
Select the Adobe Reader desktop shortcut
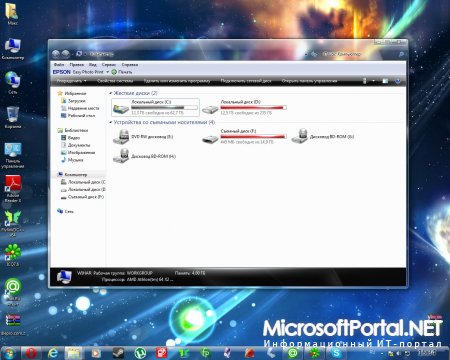point(13,189)
